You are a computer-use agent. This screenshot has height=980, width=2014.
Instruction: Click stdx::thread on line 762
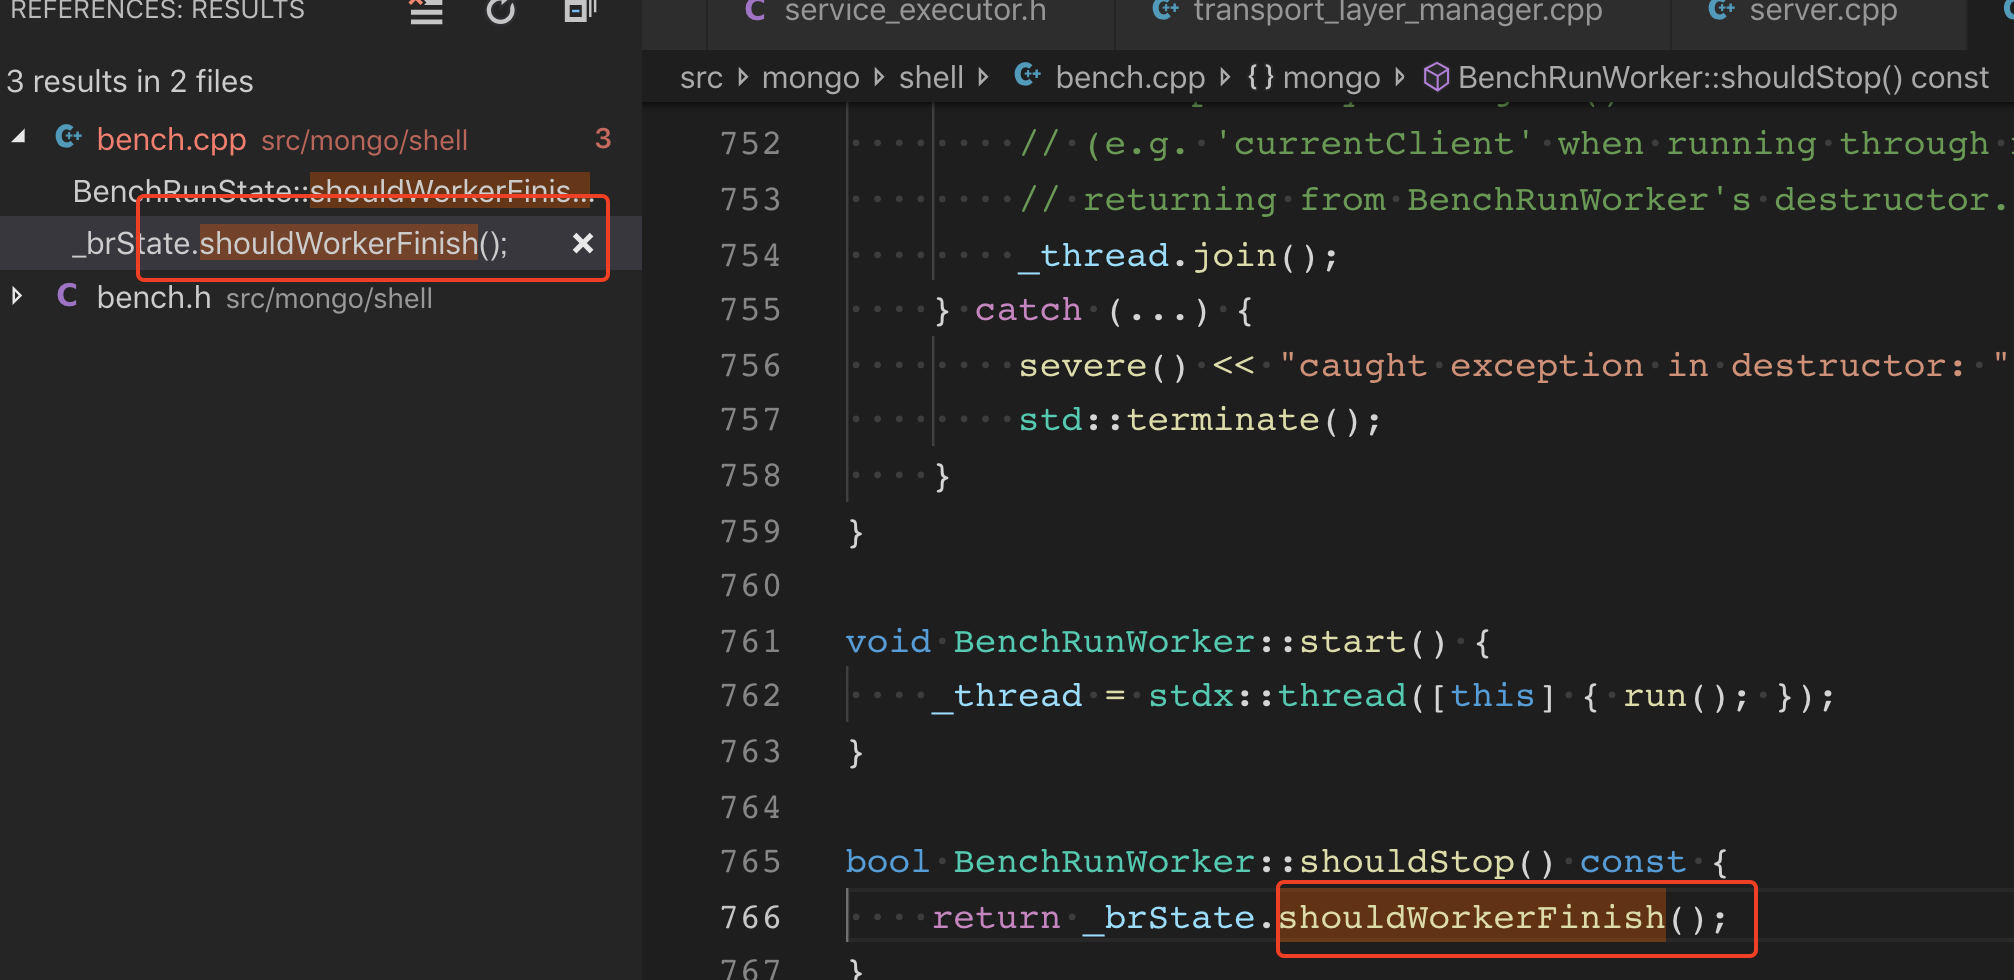[x=1277, y=695]
